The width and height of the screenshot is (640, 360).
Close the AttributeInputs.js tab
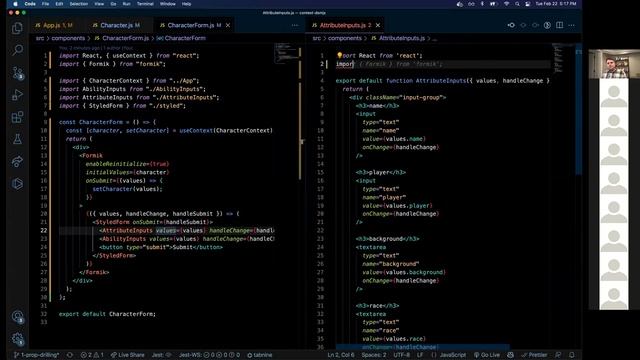point(378,25)
